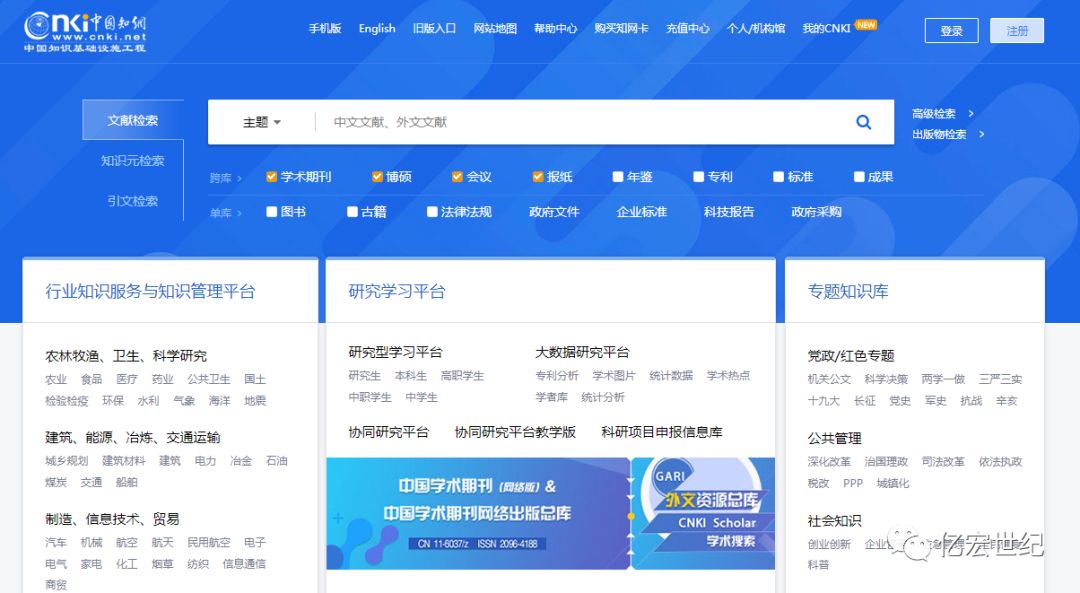This screenshot has width=1080, height=593.
Task: Disable the 学术期刊 checkbox
Action: pyautogui.click(x=270, y=176)
